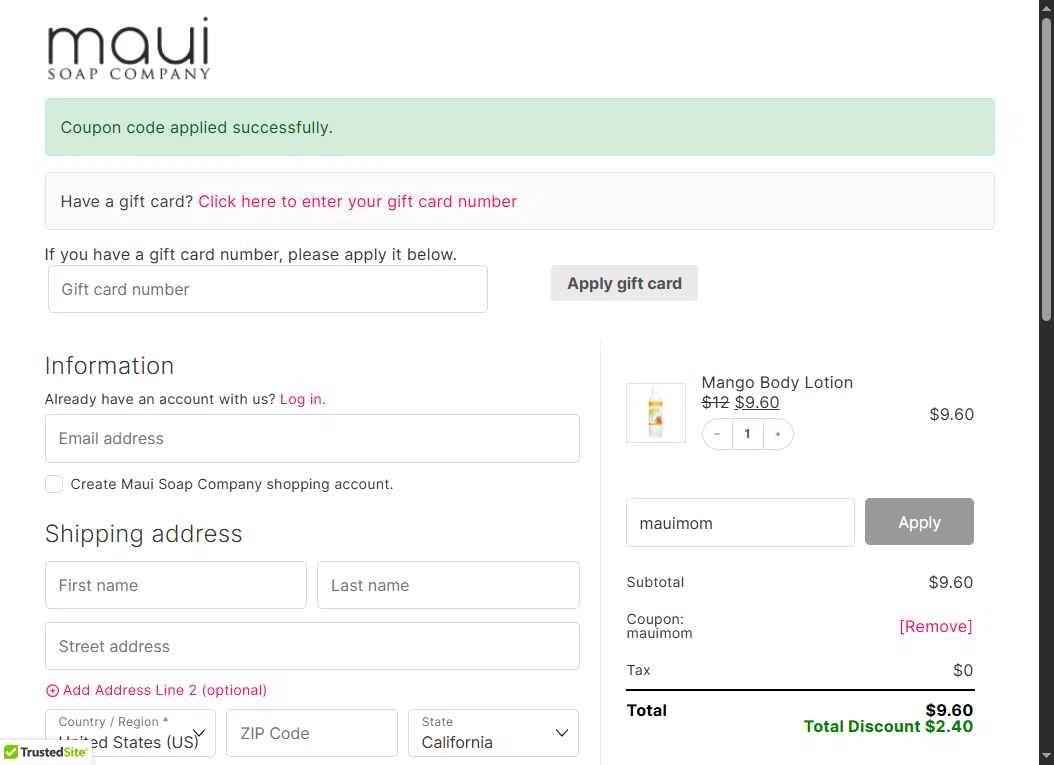Click the Total Discount $2.40 text
The image size is (1054, 765).
click(888, 727)
